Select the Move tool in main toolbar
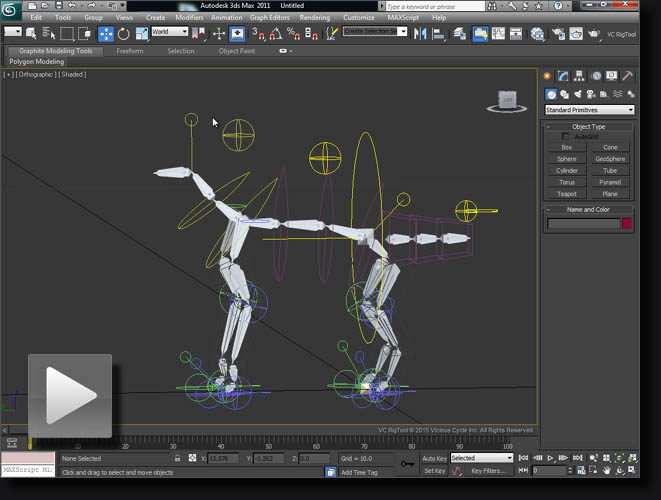The image size is (661, 500). click(106, 33)
